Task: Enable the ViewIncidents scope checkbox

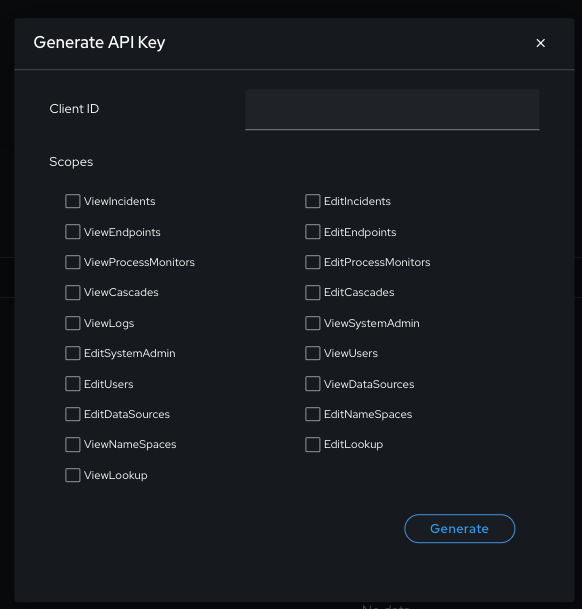Action: coord(73,201)
